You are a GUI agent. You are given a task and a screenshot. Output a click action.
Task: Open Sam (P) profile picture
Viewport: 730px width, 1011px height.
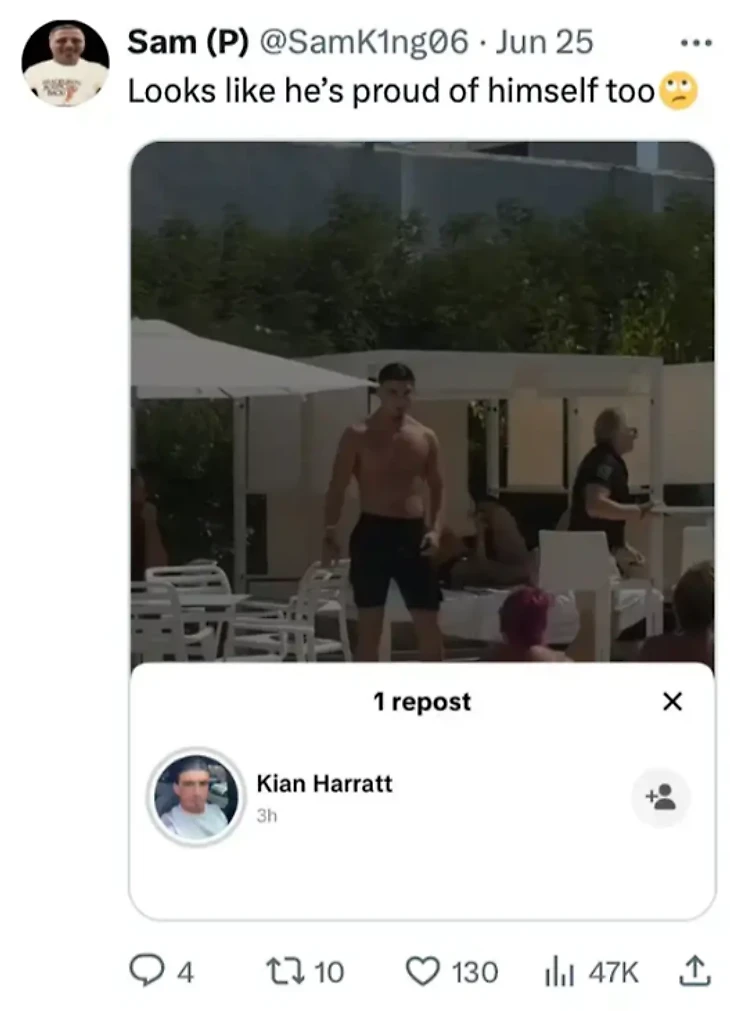(65, 64)
